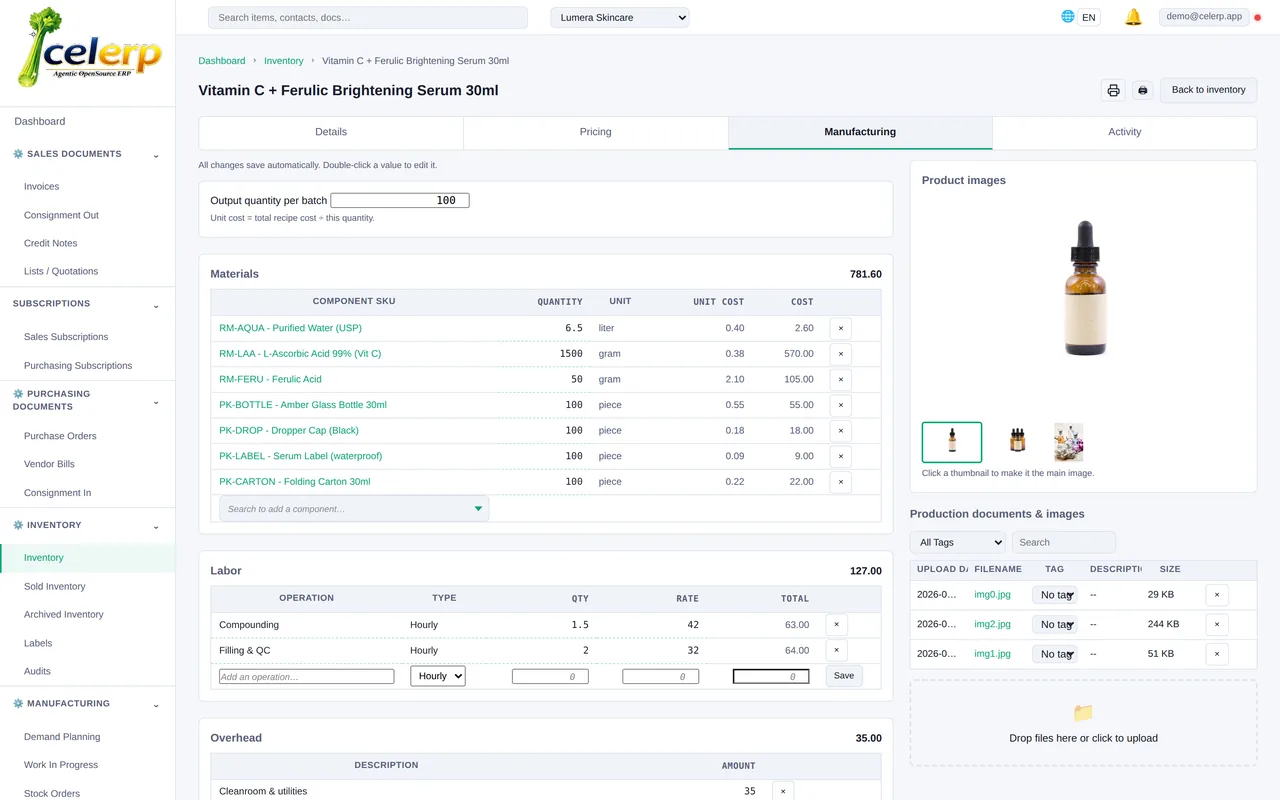This screenshot has width=1280, height=800.
Task: Open the EN language selector
Action: tap(1089, 18)
